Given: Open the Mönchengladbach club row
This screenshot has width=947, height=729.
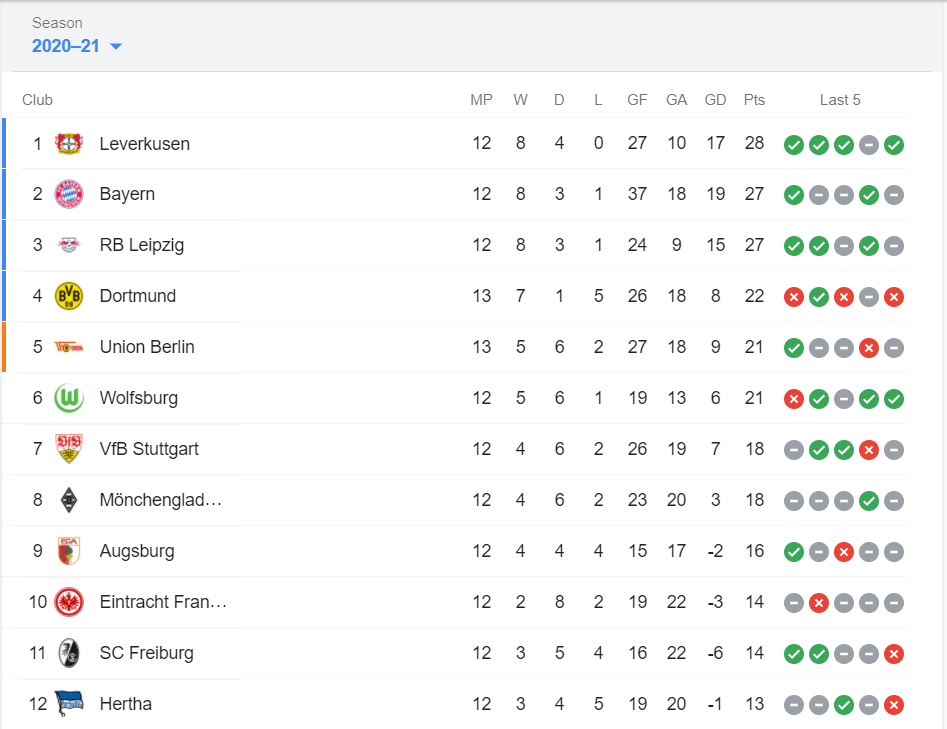Looking at the screenshot, I should [160, 500].
